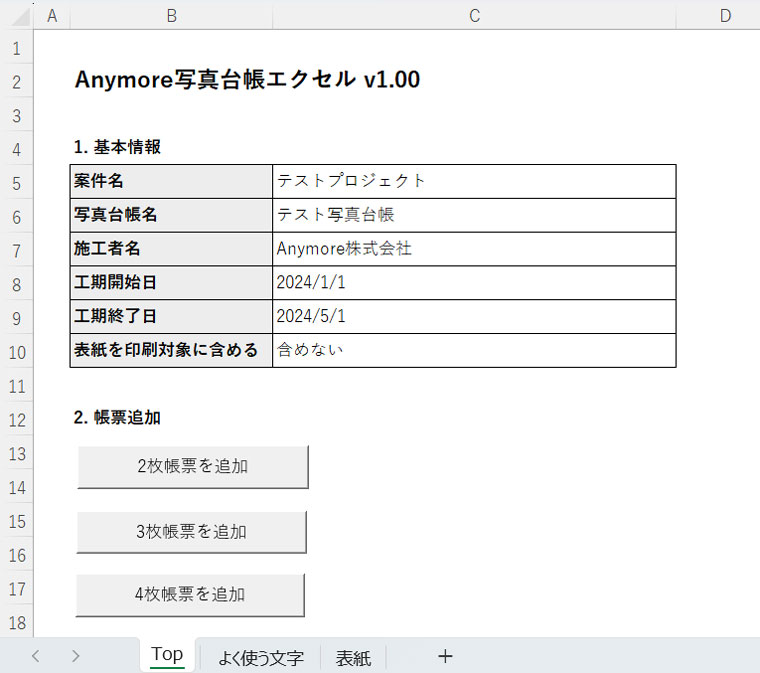The image size is (760, 673).
Task: Select row 10 header
Action: (16, 352)
